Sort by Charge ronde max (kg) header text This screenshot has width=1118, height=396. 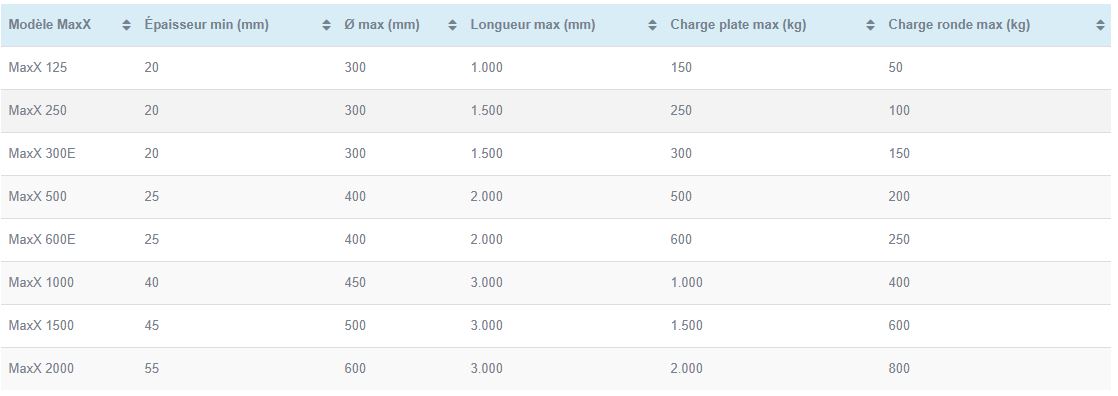[x=959, y=25]
